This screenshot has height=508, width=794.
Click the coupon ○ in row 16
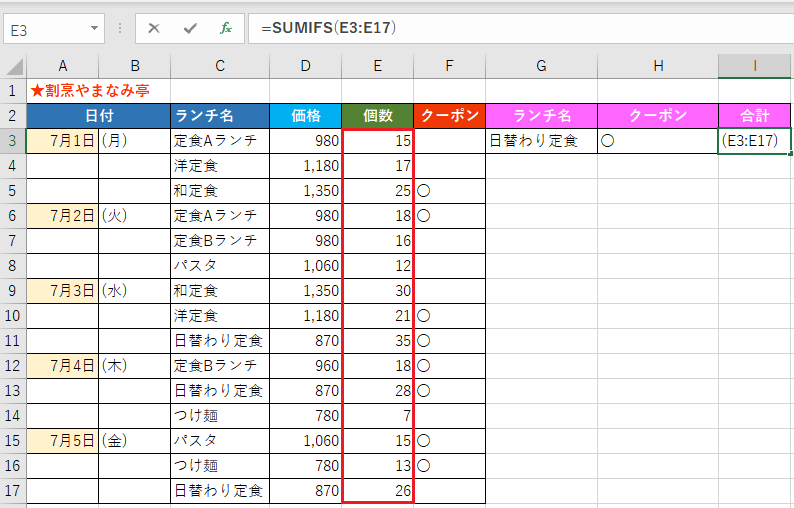point(449,465)
